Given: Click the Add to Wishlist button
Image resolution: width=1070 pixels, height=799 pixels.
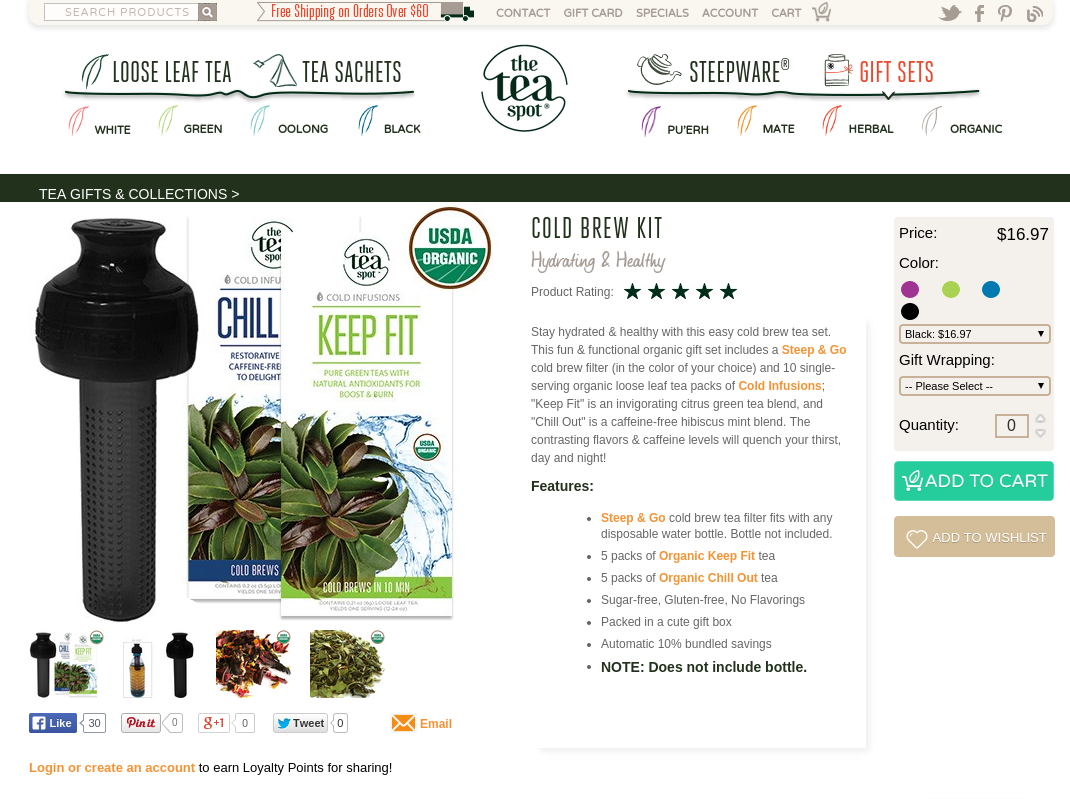Looking at the screenshot, I should (x=974, y=537).
